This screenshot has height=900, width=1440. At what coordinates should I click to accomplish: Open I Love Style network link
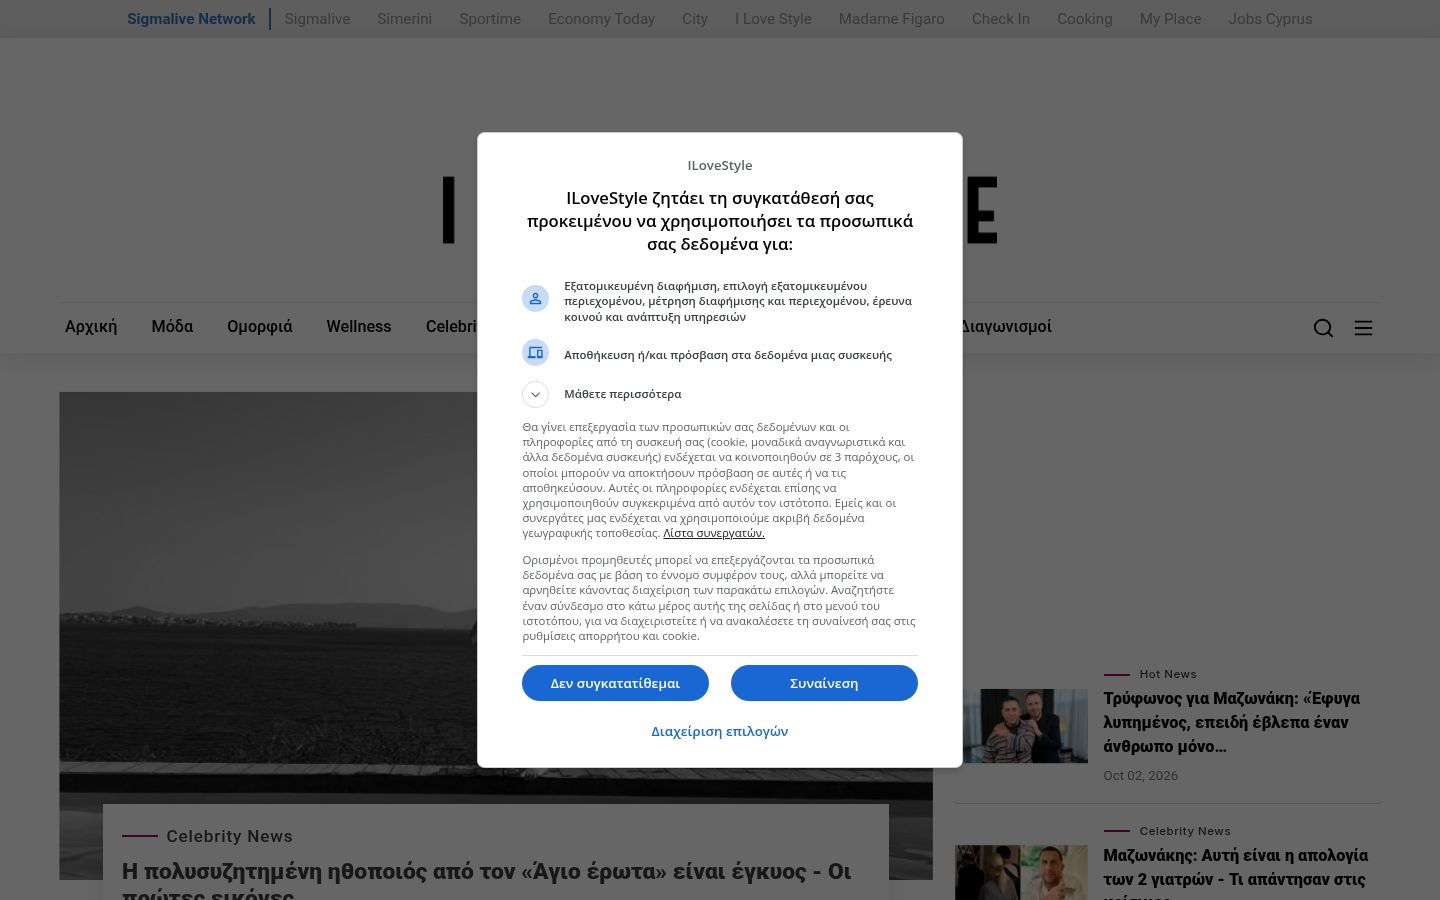click(773, 19)
